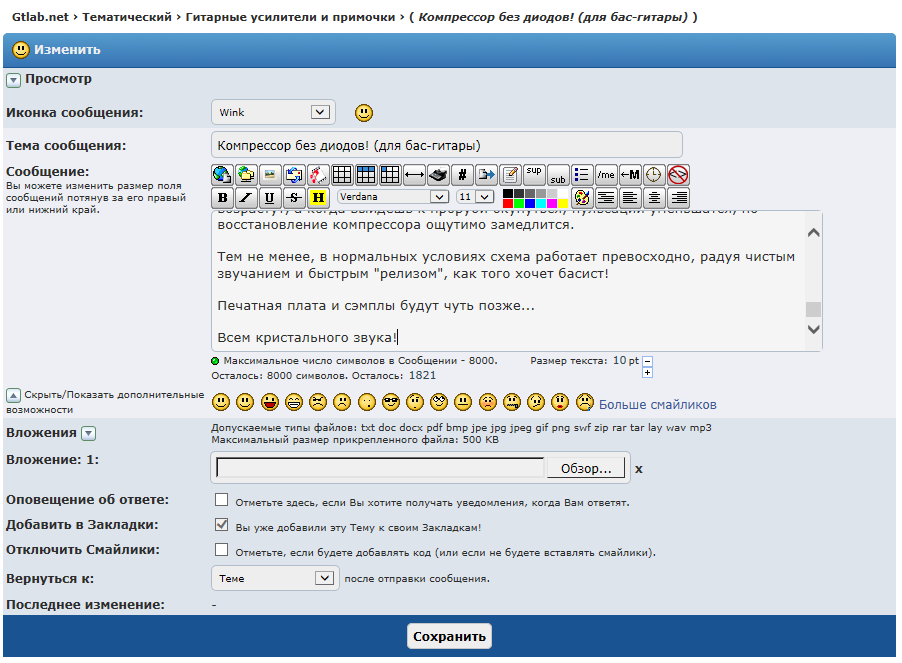
Task: Insert hyperlink using the globe icon
Action: (222, 174)
